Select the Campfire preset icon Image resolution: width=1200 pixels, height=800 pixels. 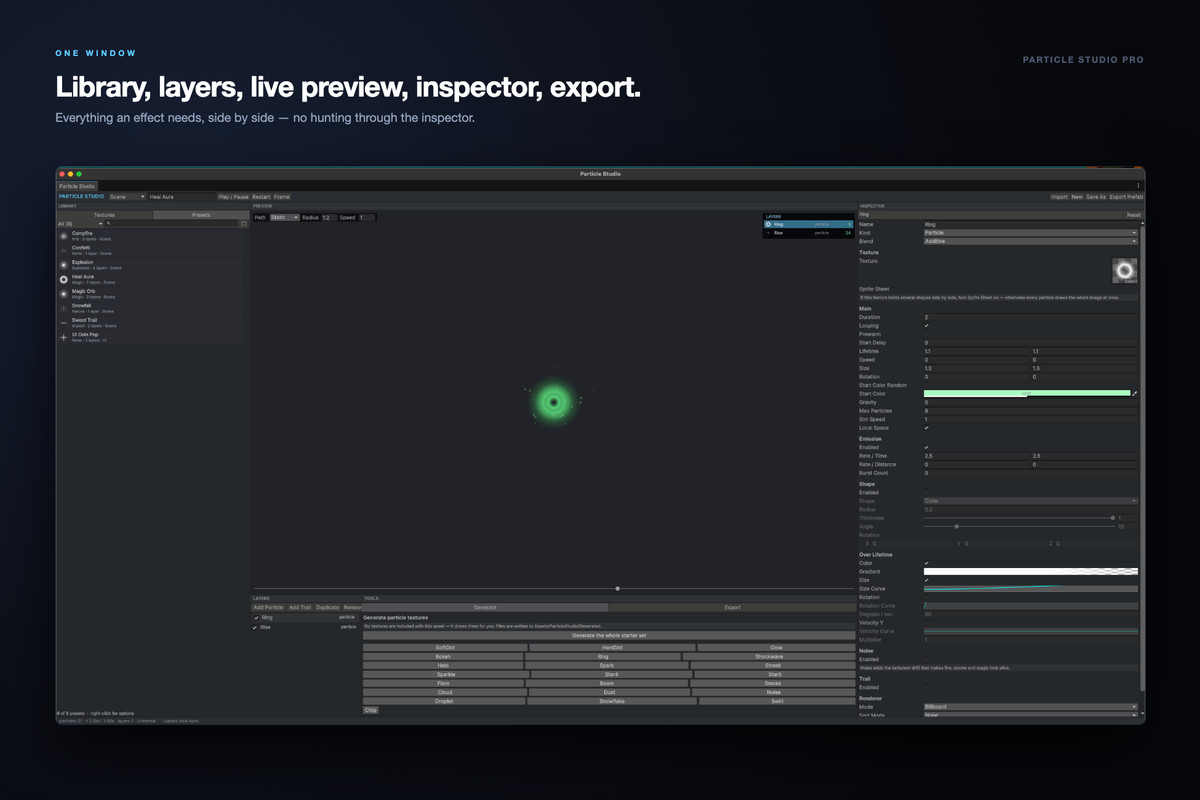[64, 236]
